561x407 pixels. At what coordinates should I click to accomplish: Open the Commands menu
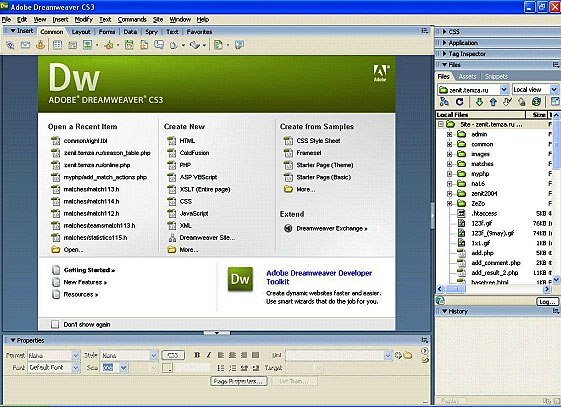pyautogui.click(x=132, y=20)
